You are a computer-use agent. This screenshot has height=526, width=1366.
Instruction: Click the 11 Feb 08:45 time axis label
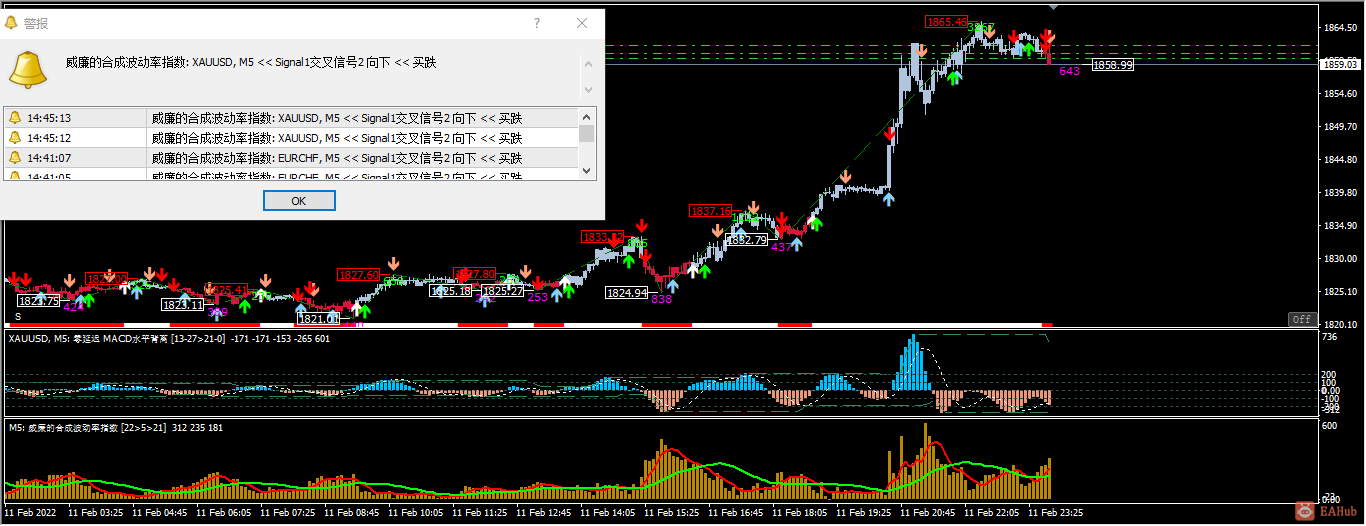tap(353, 512)
